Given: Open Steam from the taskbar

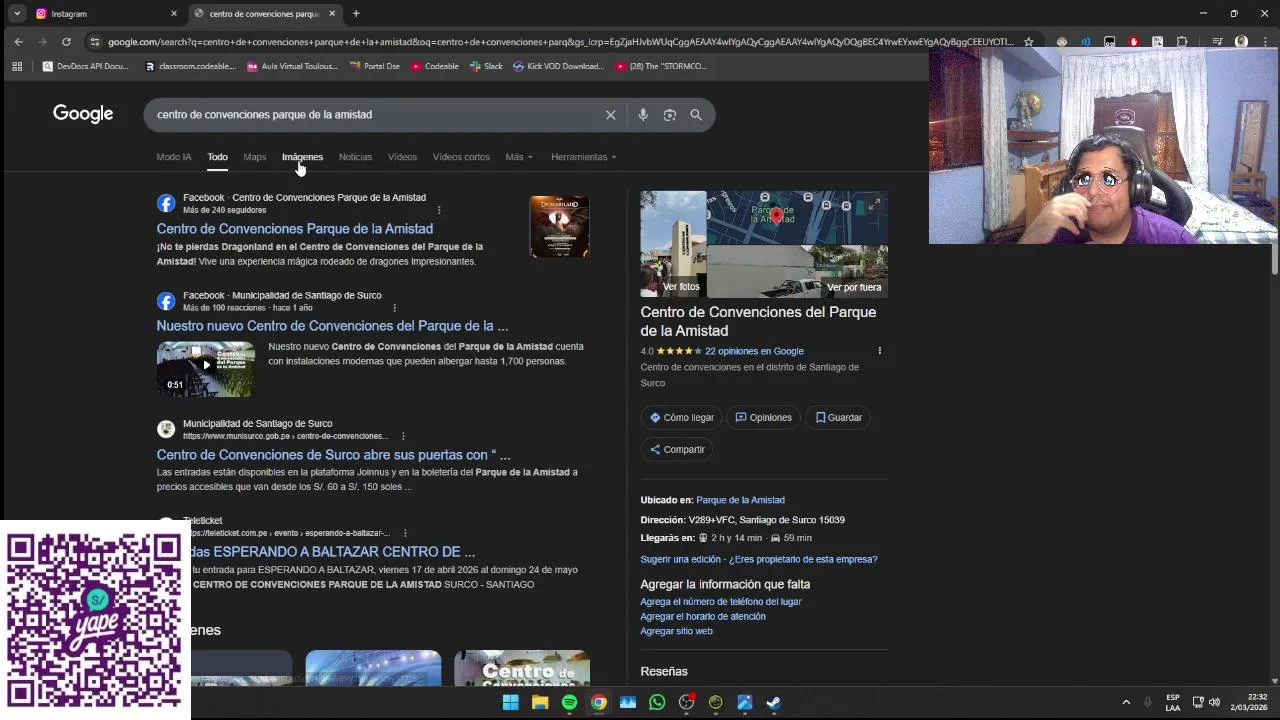Looking at the screenshot, I should [x=773, y=702].
